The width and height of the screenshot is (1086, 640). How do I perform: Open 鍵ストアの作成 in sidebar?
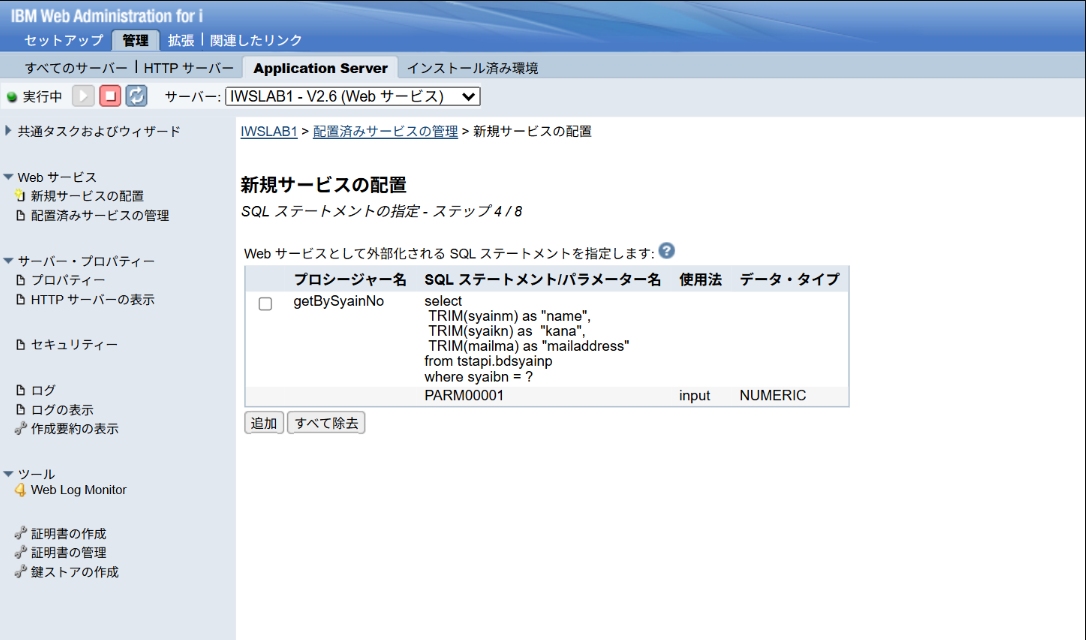[x=75, y=571]
